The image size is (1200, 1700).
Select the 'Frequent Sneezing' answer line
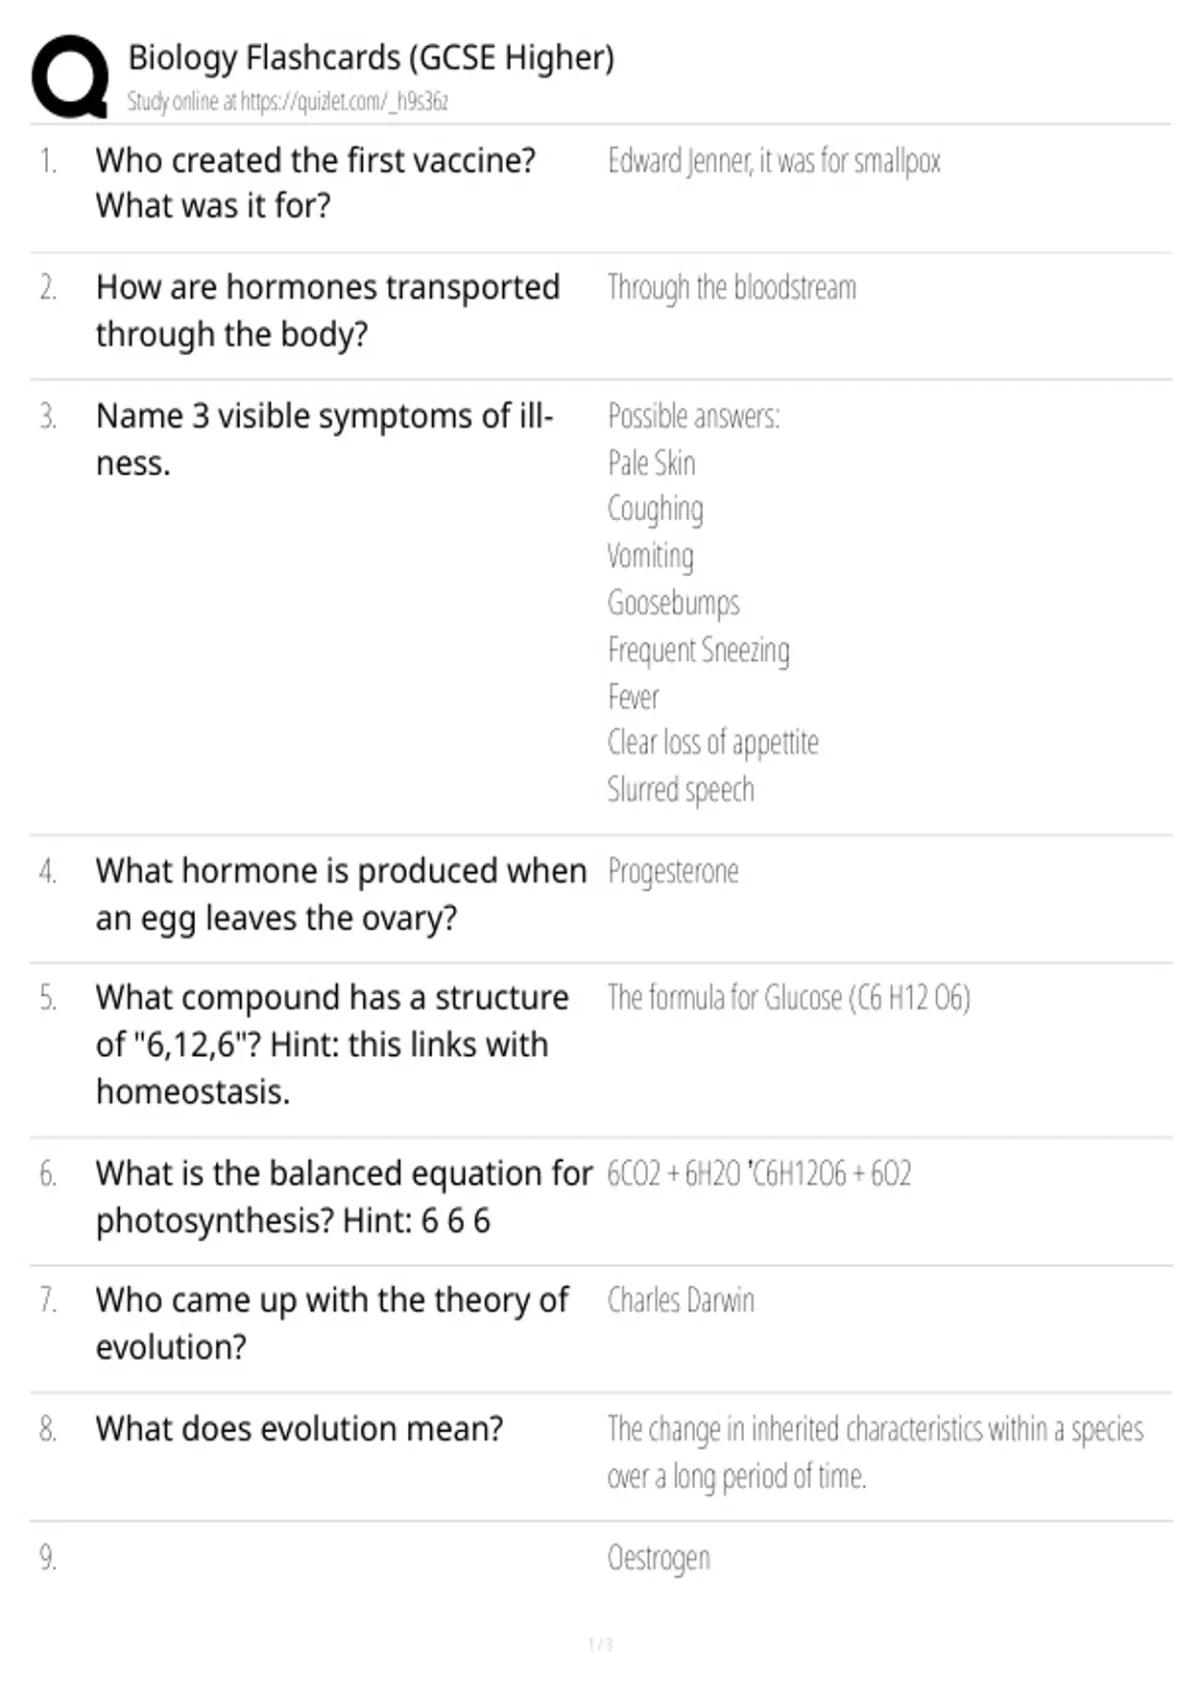pyautogui.click(x=699, y=650)
